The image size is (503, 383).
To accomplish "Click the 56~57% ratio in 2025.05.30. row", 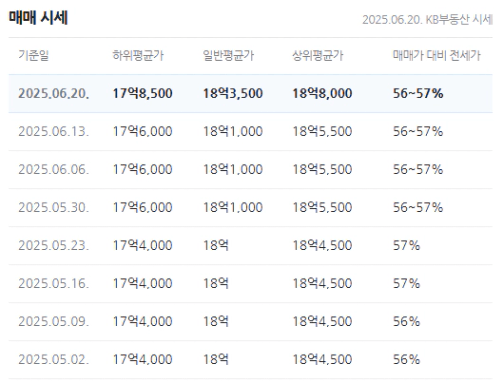I will click(x=418, y=207).
